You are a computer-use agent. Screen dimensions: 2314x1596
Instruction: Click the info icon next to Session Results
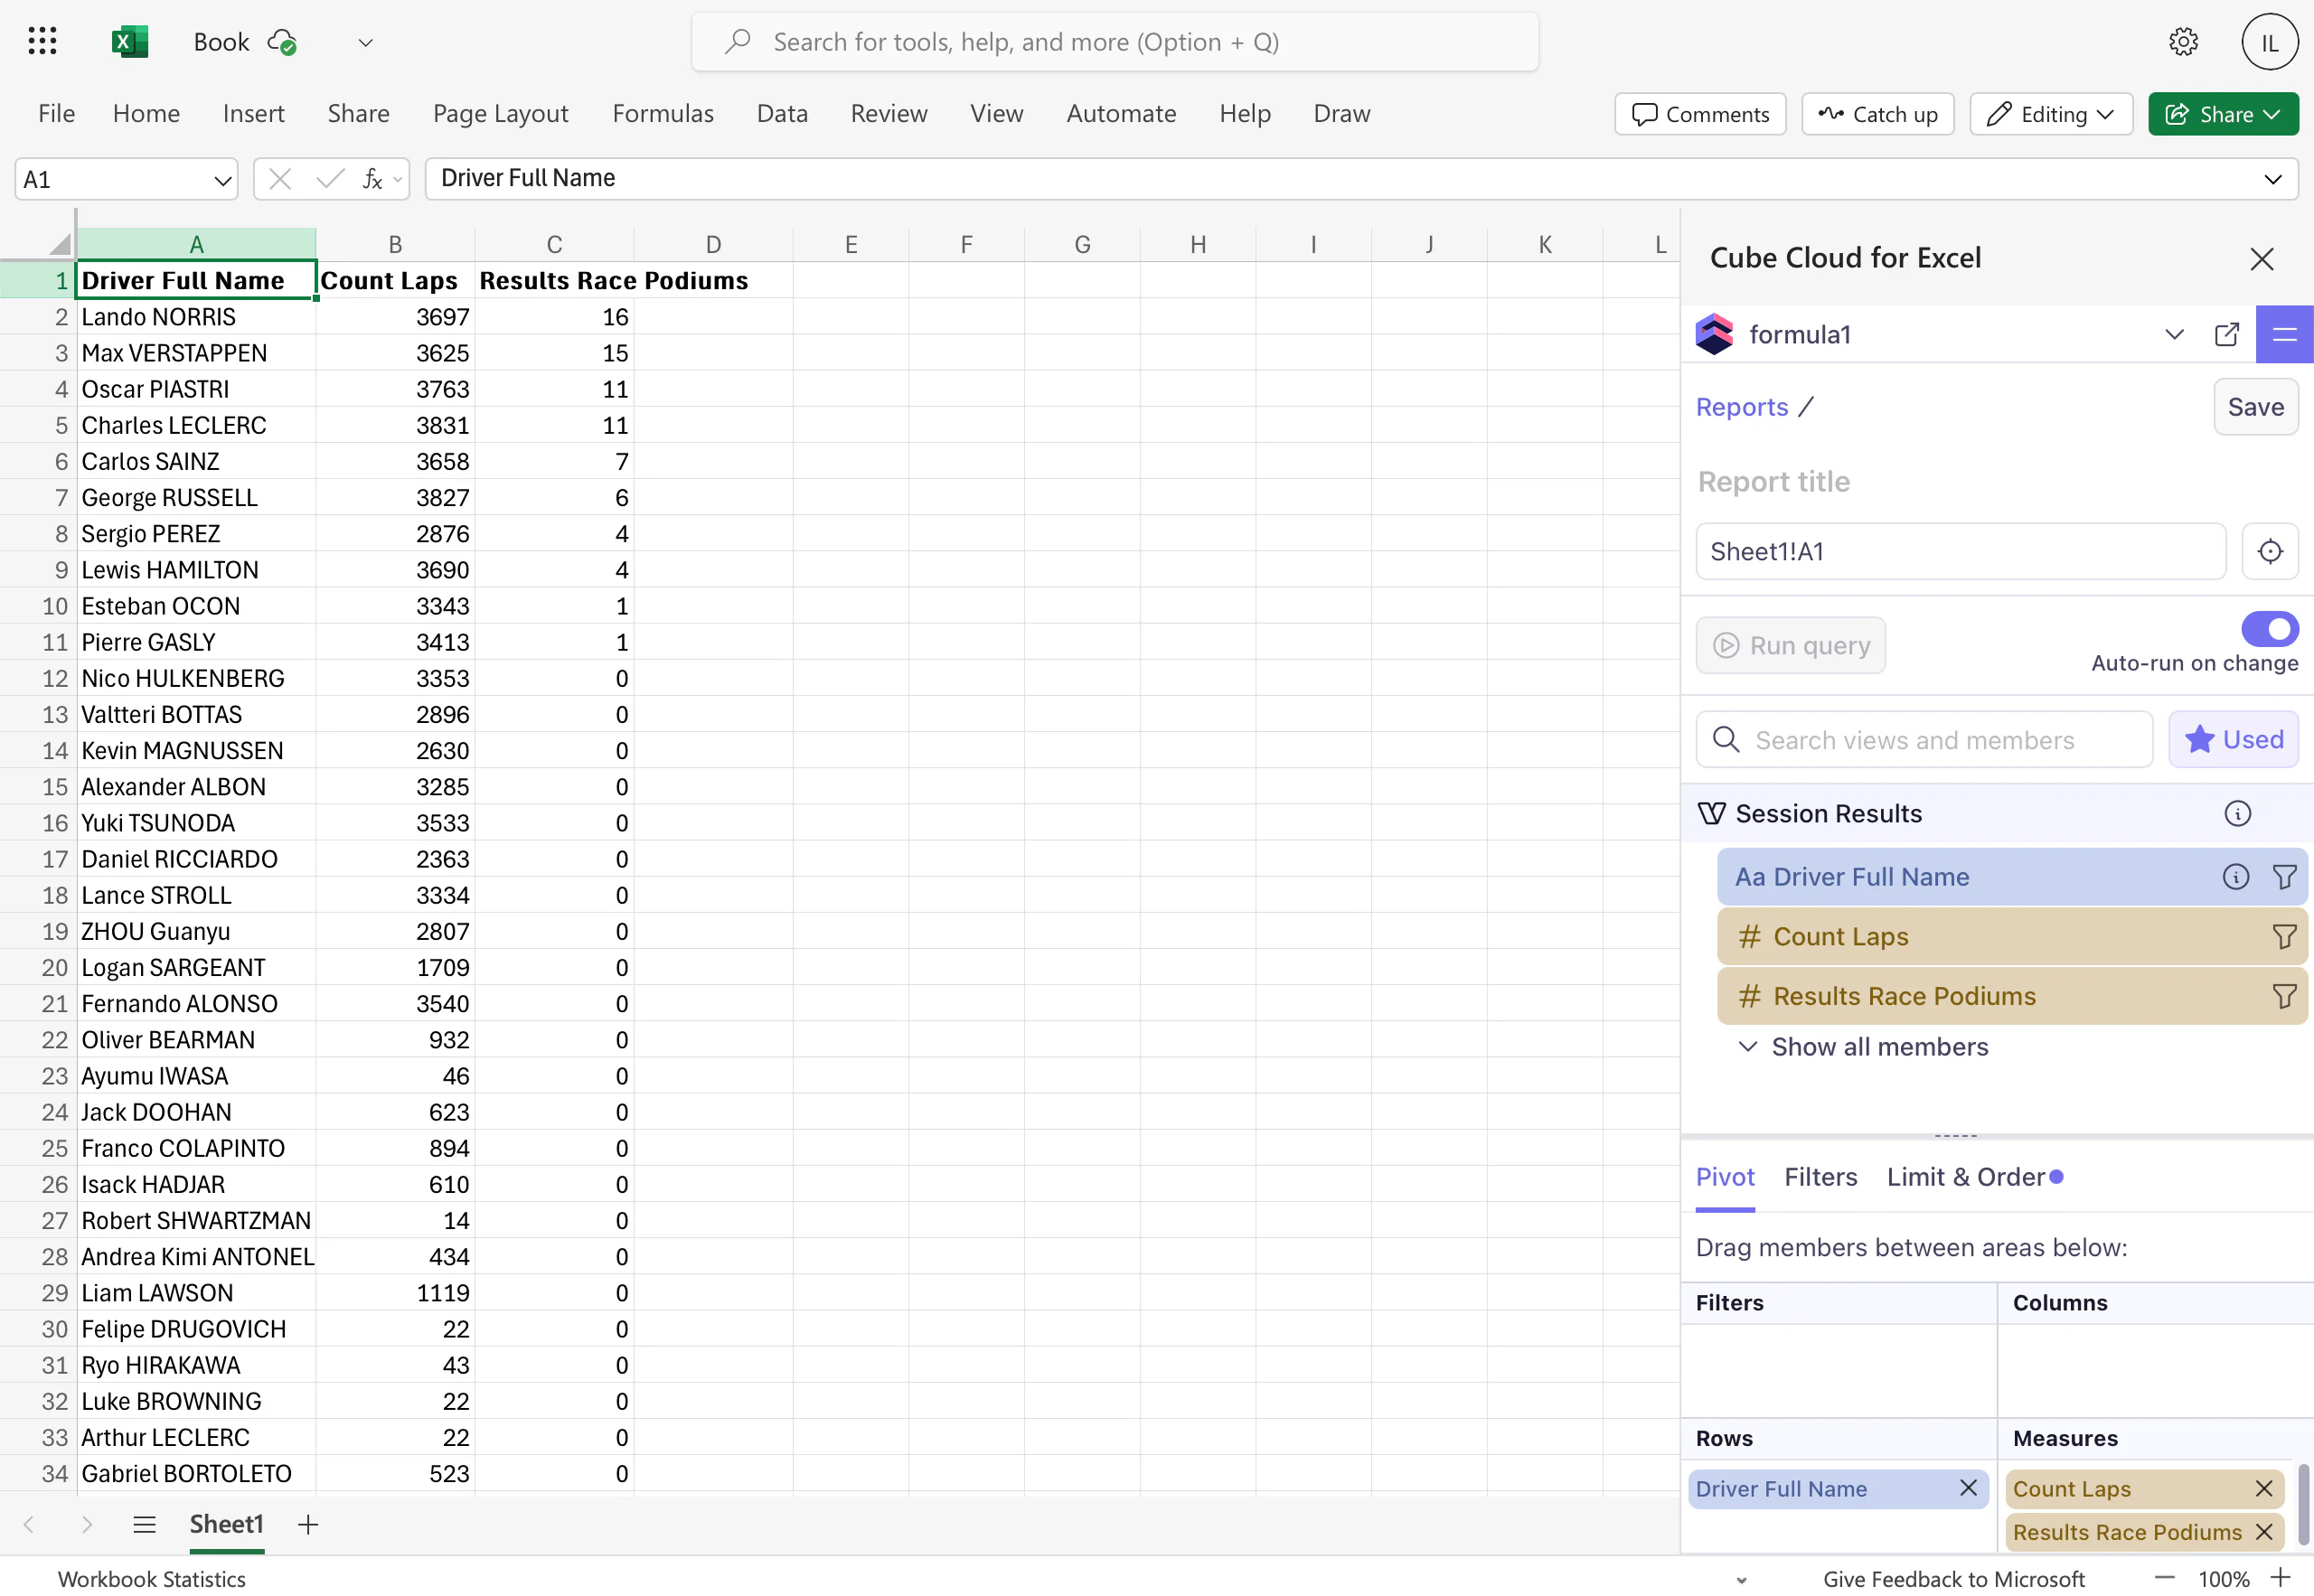(2237, 814)
